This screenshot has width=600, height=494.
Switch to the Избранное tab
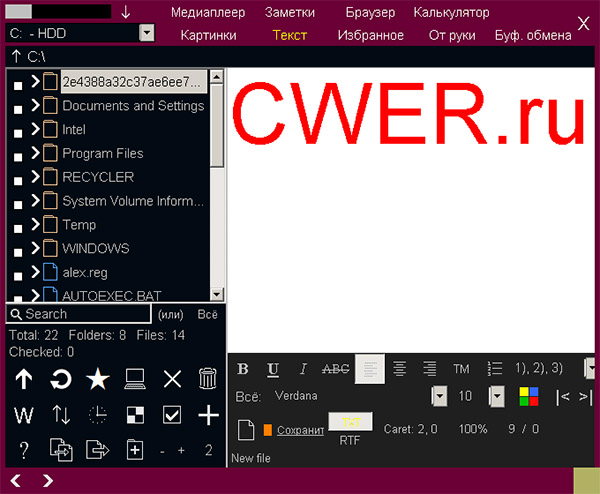click(x=370, y=35)
